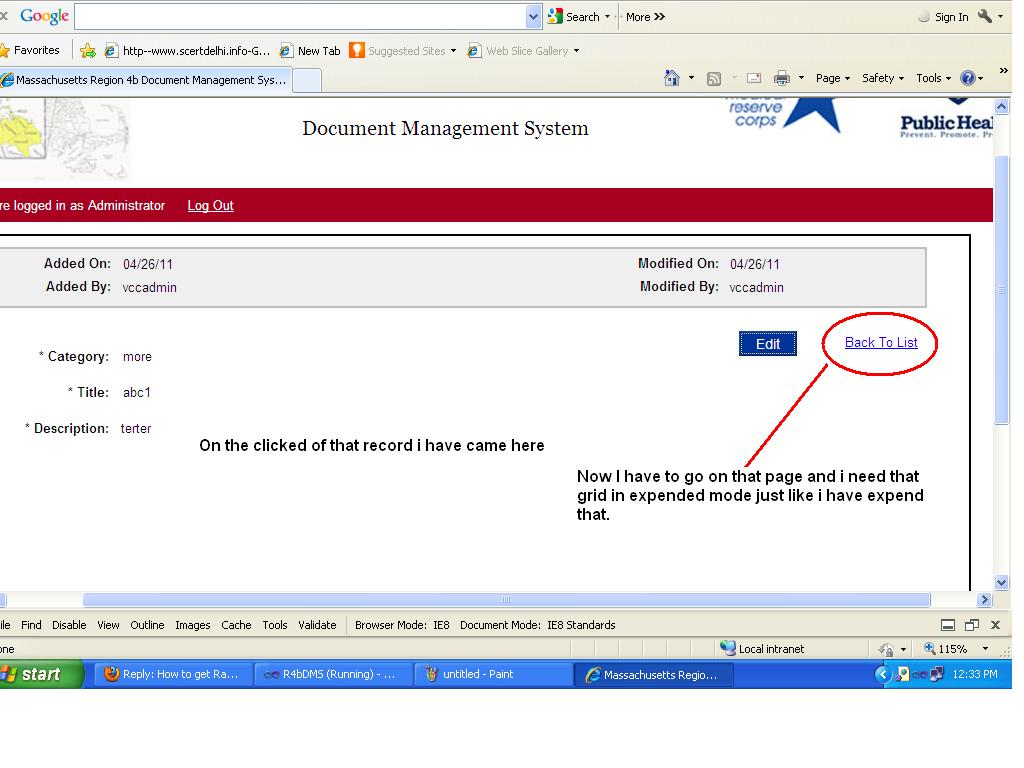Click Add to Favorites bar icon

coord(88,50)
